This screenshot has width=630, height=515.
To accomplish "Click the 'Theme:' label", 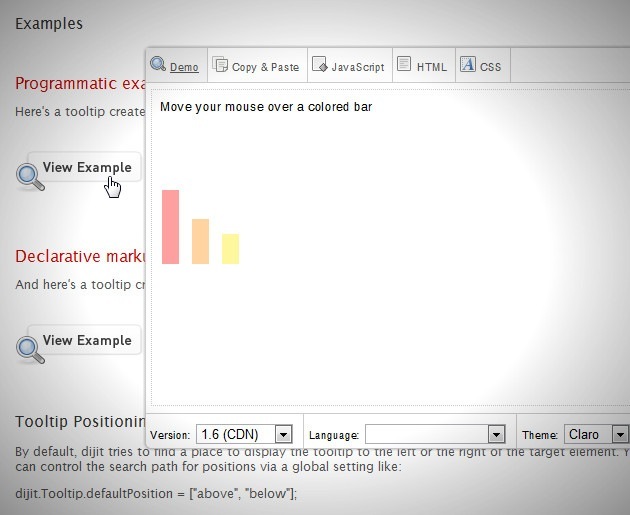I will click(x=540, y=435).
